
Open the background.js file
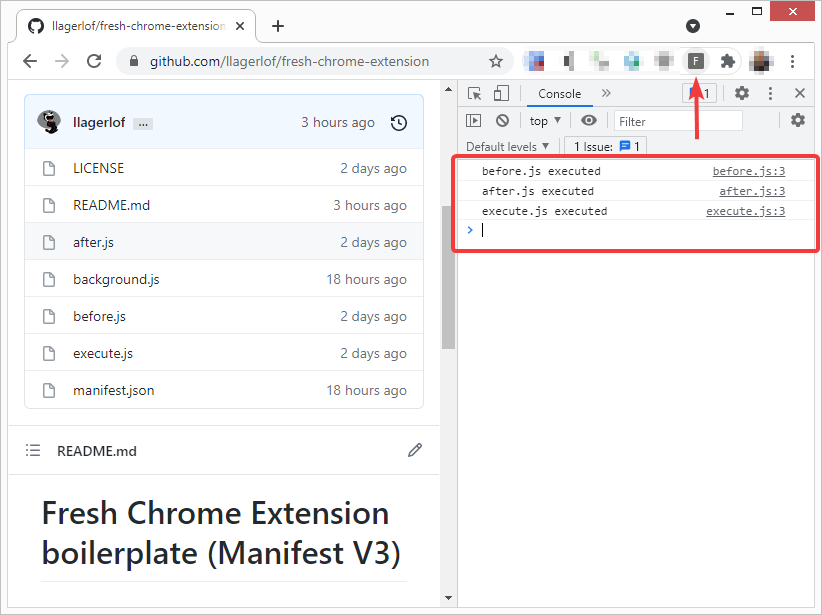pyautogui.click(x=116, y=279)
